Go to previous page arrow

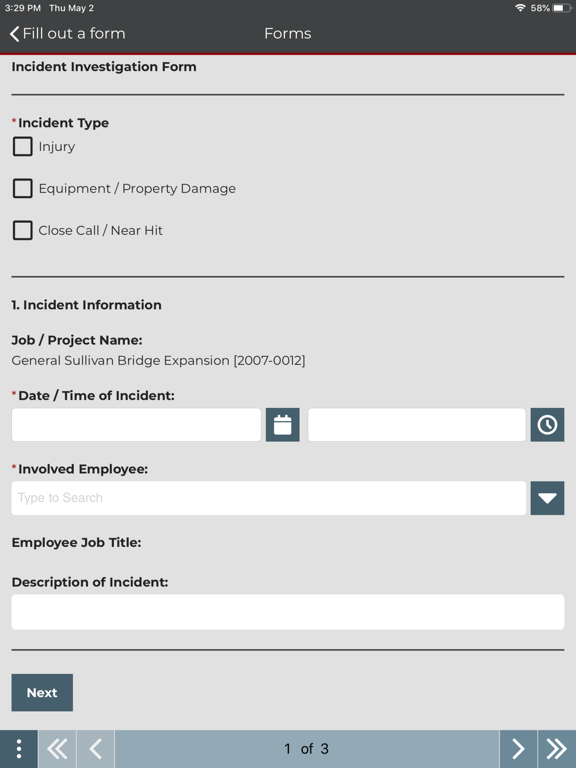coord(96,749)
